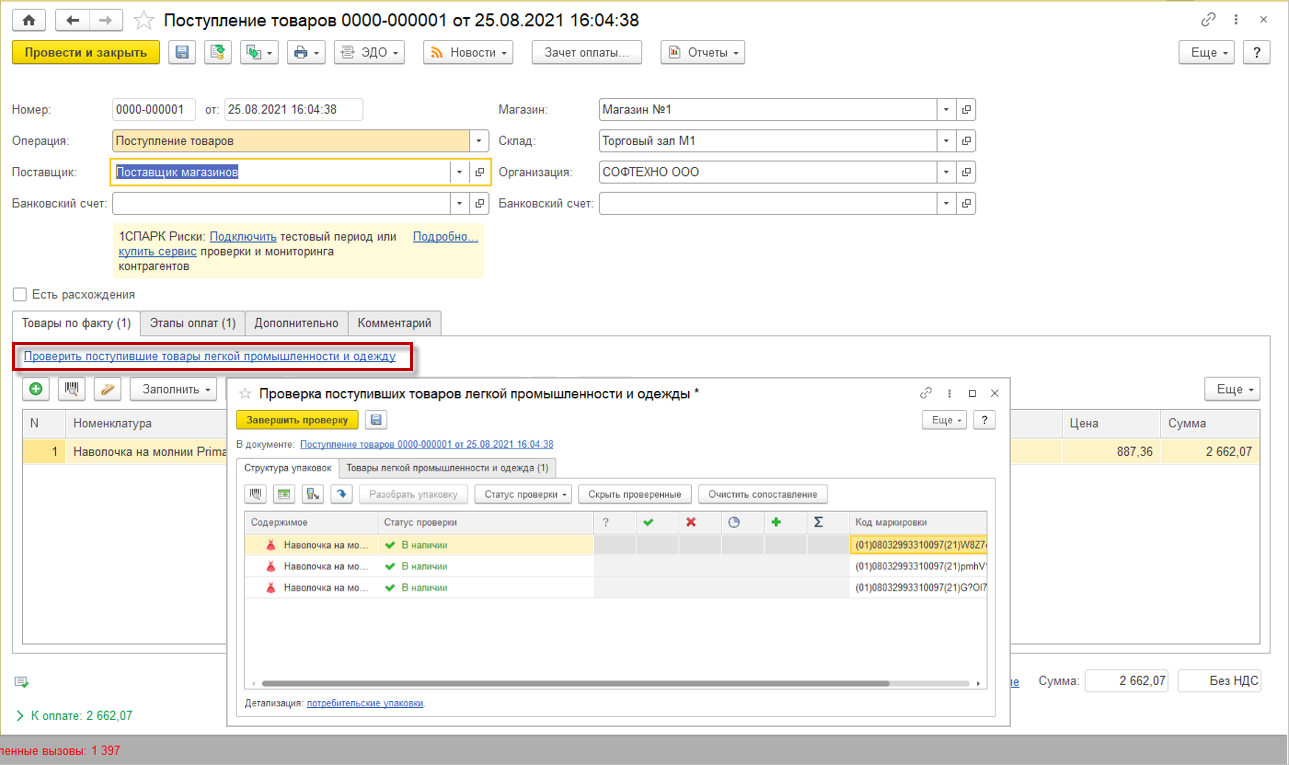Open the Комментарий tab

(395, 323)
